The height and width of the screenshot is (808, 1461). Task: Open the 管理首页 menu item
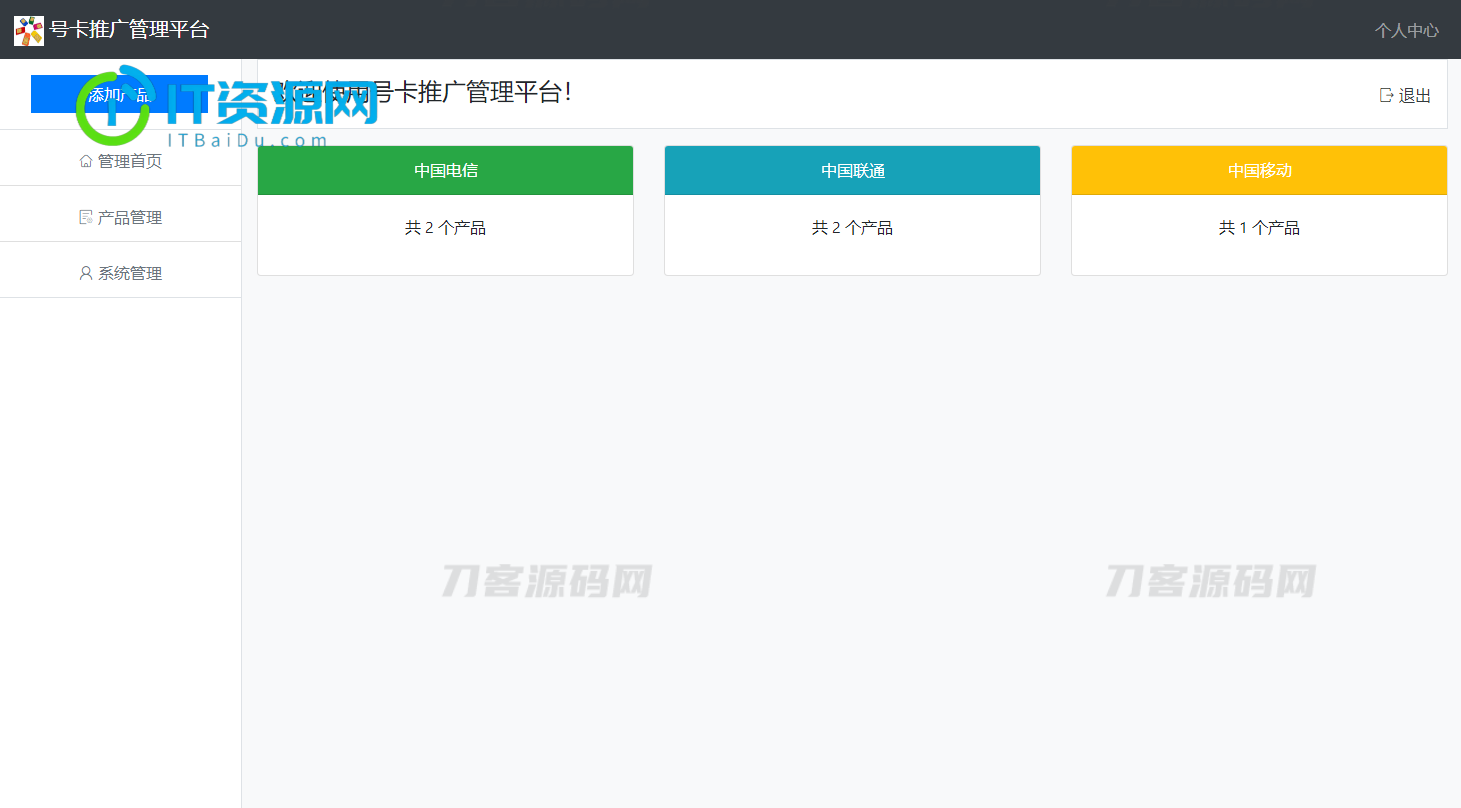[120, 161]
